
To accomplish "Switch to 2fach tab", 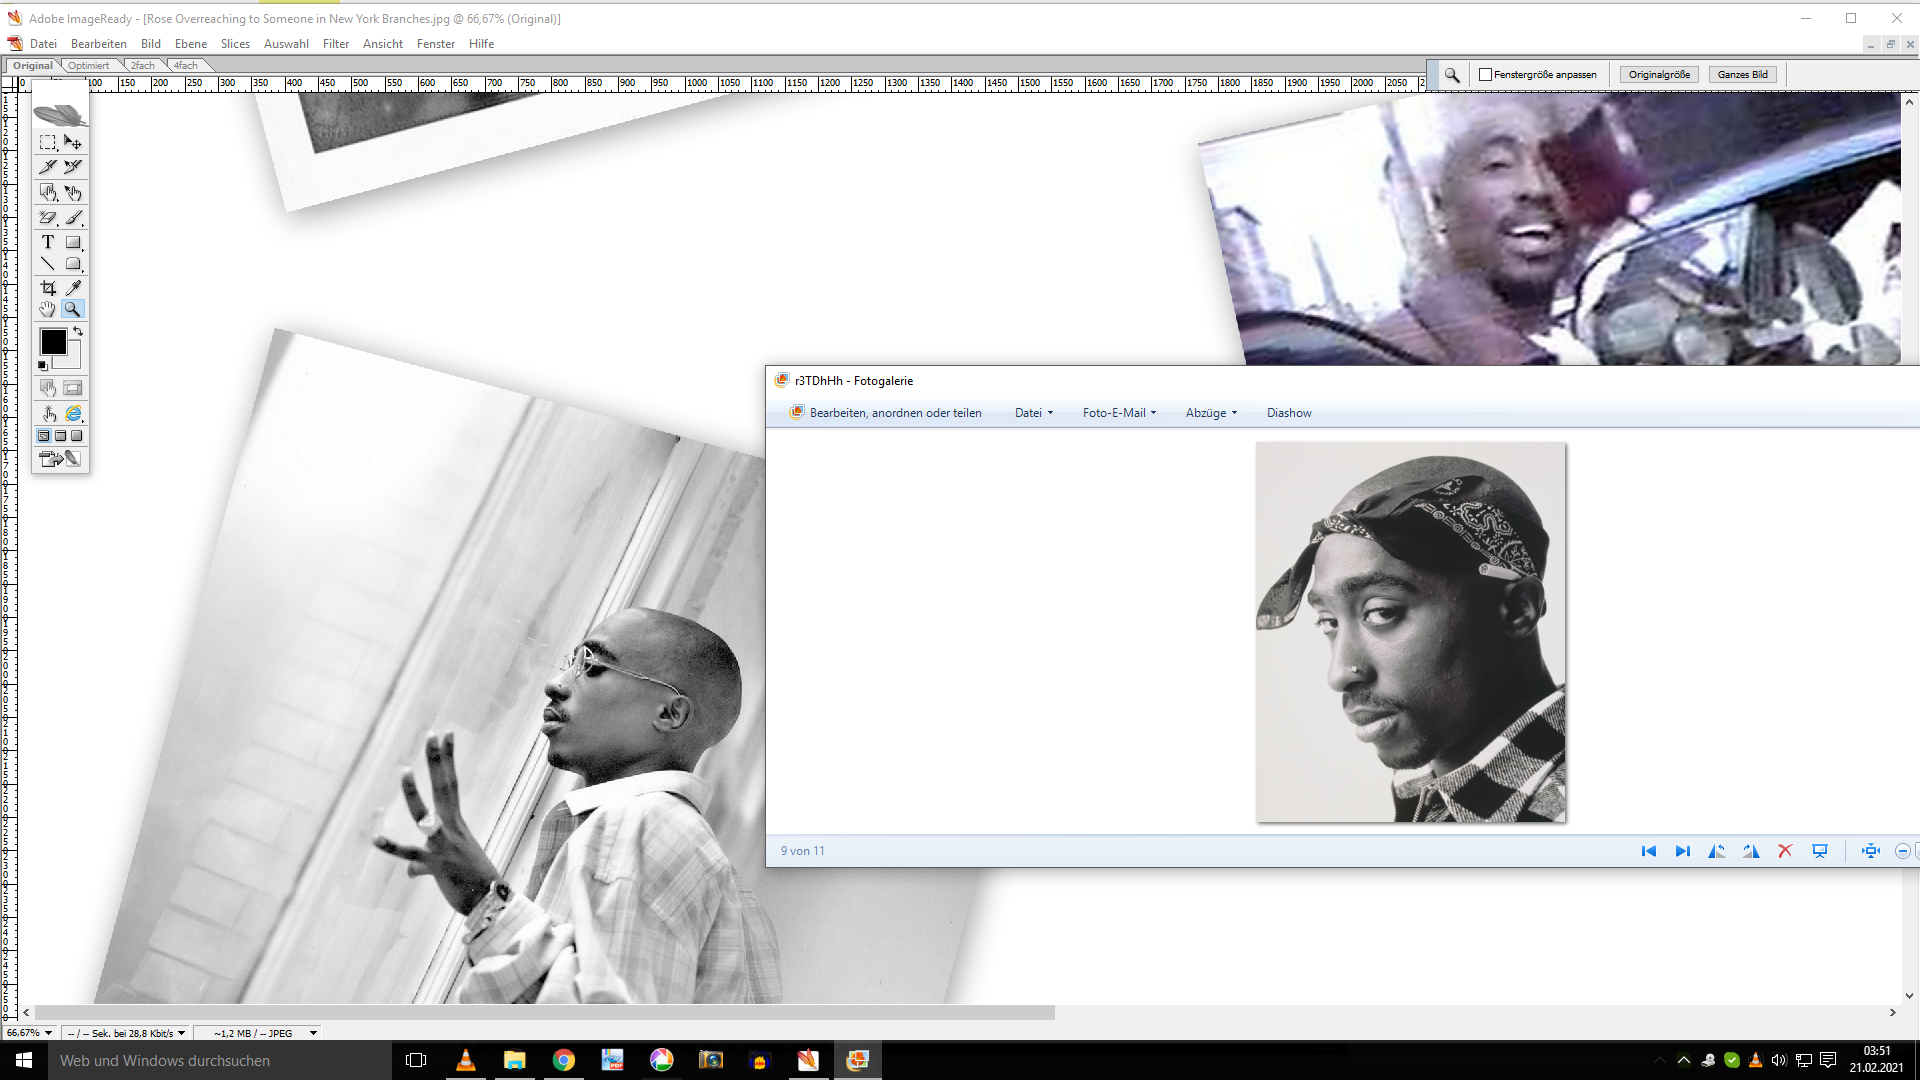I will [x=143, y=66].
